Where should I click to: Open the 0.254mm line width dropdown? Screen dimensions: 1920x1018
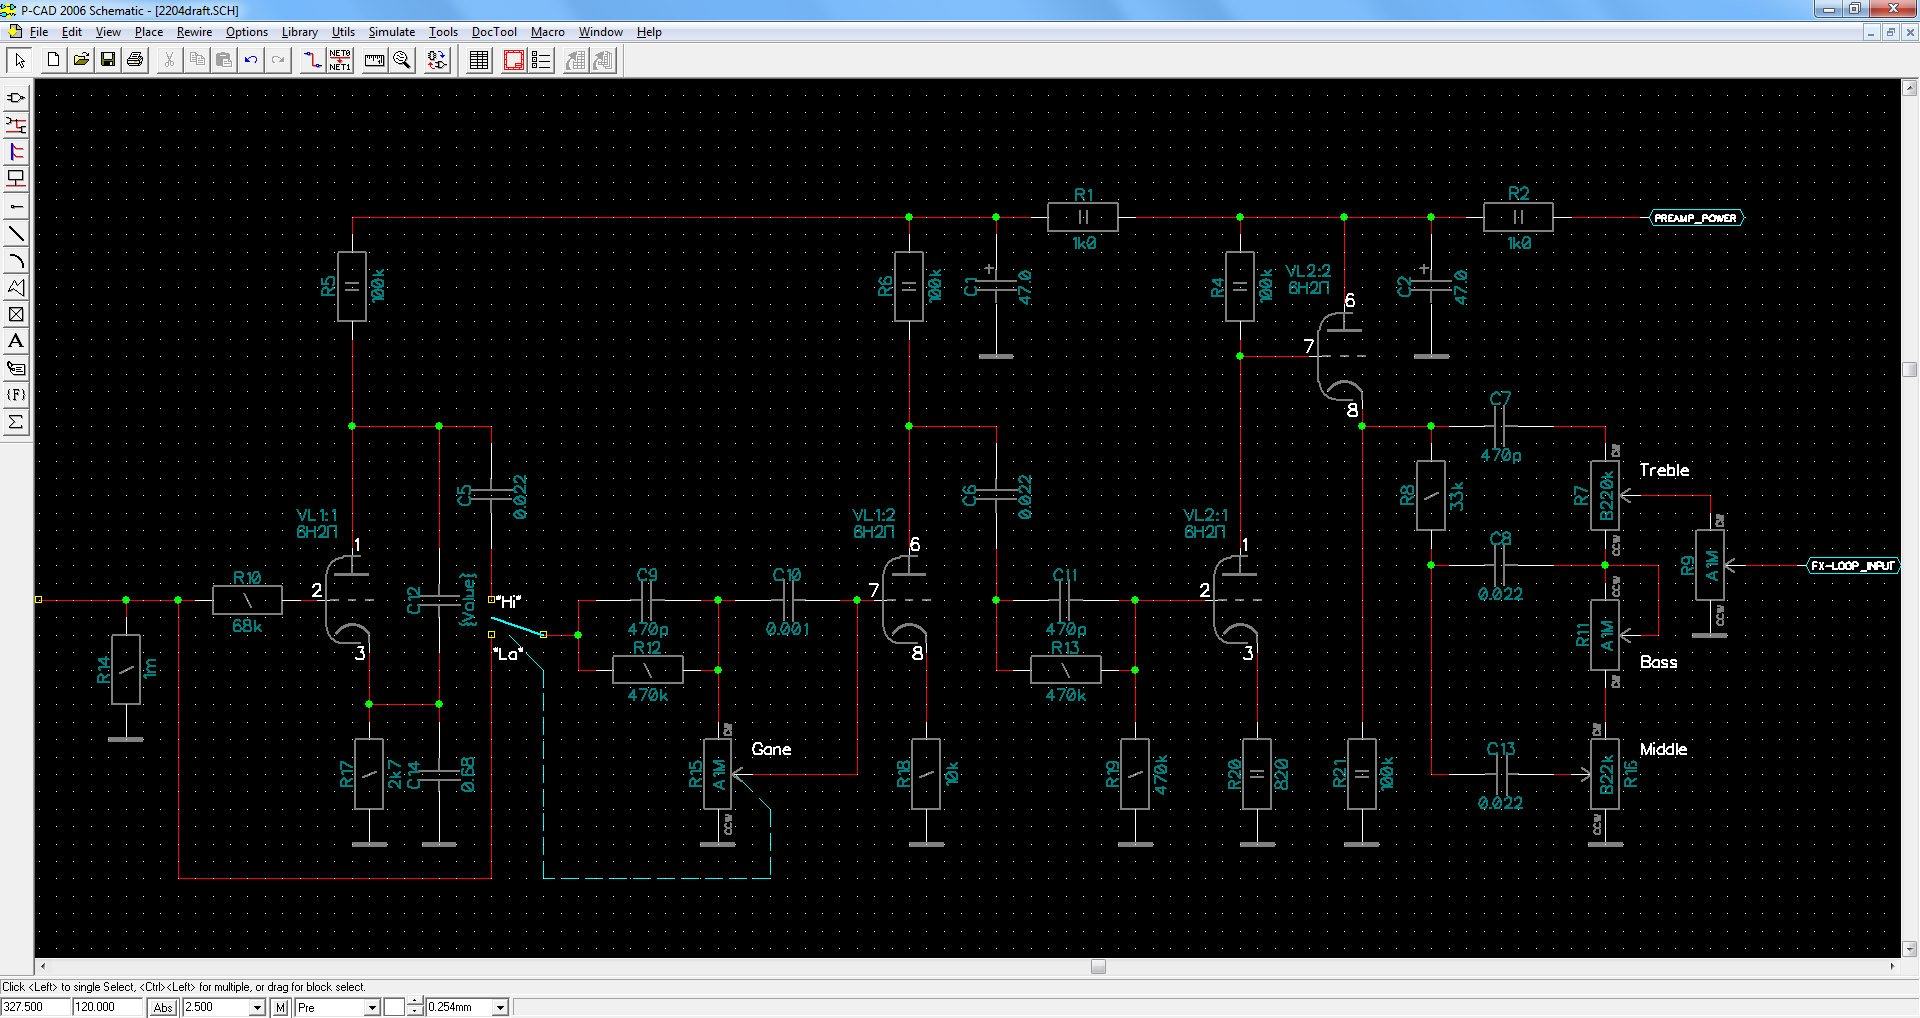pyautogui.click(x=500, y=1007)
